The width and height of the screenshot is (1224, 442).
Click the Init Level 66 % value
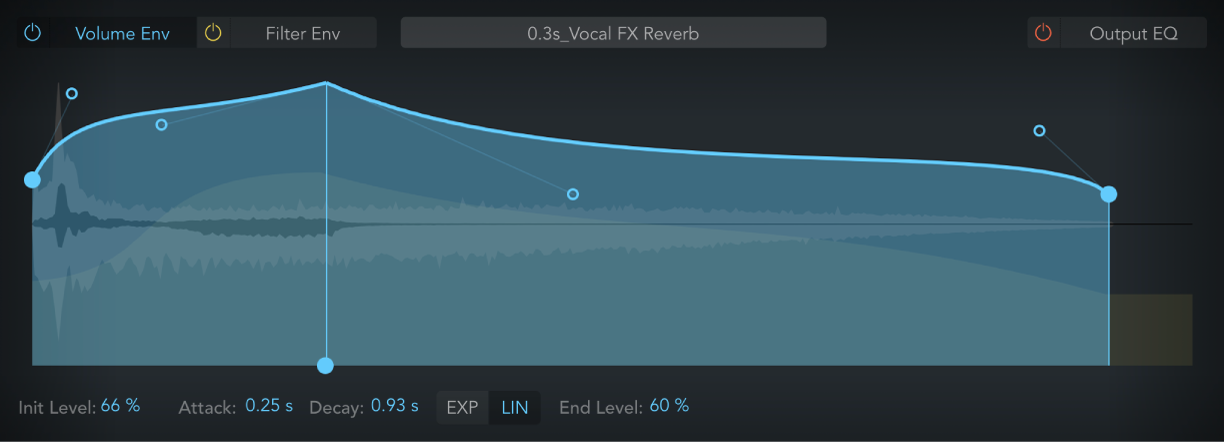[x=120, y=406]
